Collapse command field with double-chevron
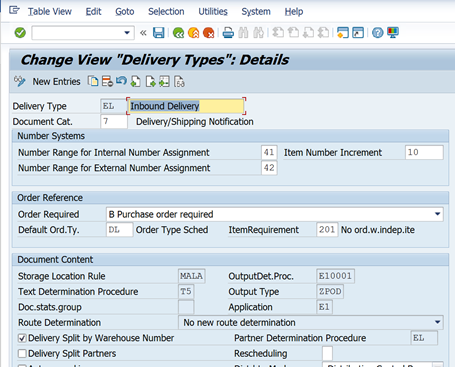Screen dimensions: 455x367 (143, 33)
